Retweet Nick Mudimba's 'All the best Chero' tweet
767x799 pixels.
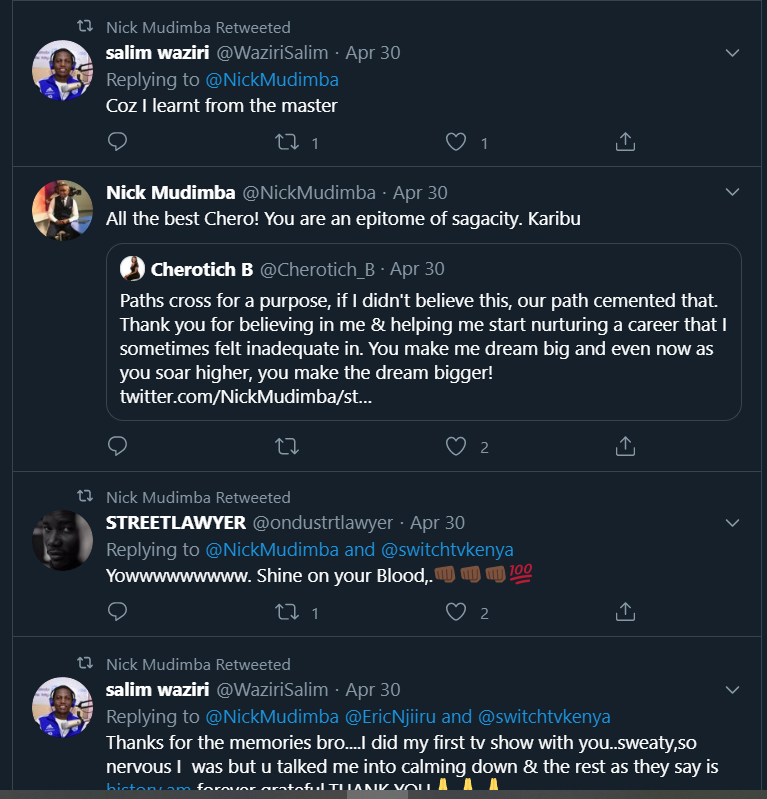(286, 446)
